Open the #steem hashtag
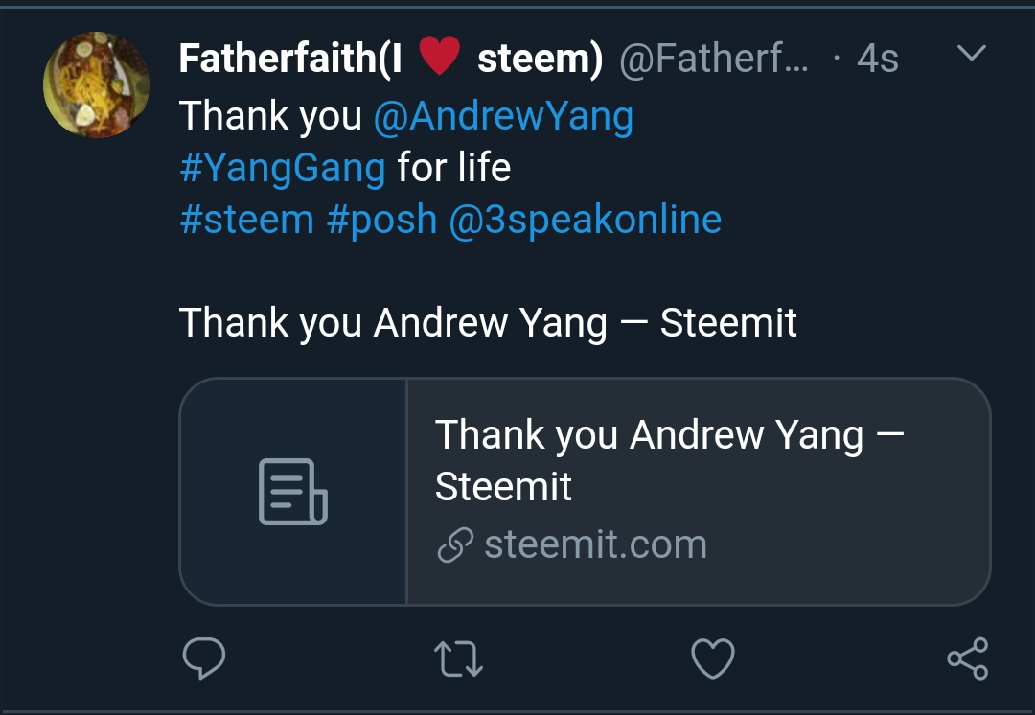 click(x=246, y=220)
